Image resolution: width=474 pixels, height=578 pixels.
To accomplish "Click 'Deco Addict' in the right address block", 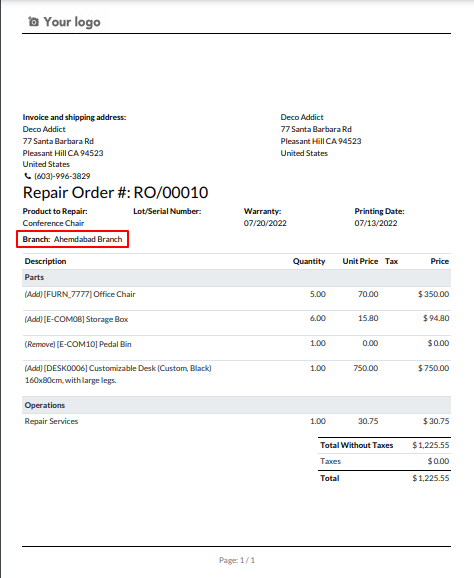I will click(302, 117).
